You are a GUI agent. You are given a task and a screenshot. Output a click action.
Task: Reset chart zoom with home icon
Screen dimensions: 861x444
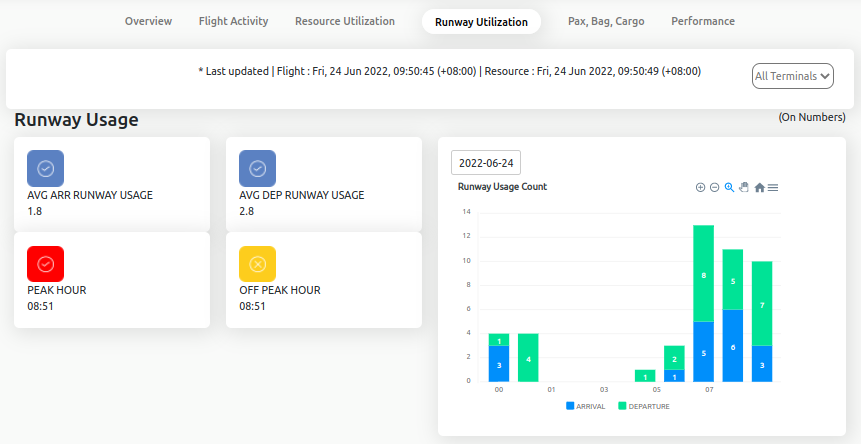click(759, 187)
